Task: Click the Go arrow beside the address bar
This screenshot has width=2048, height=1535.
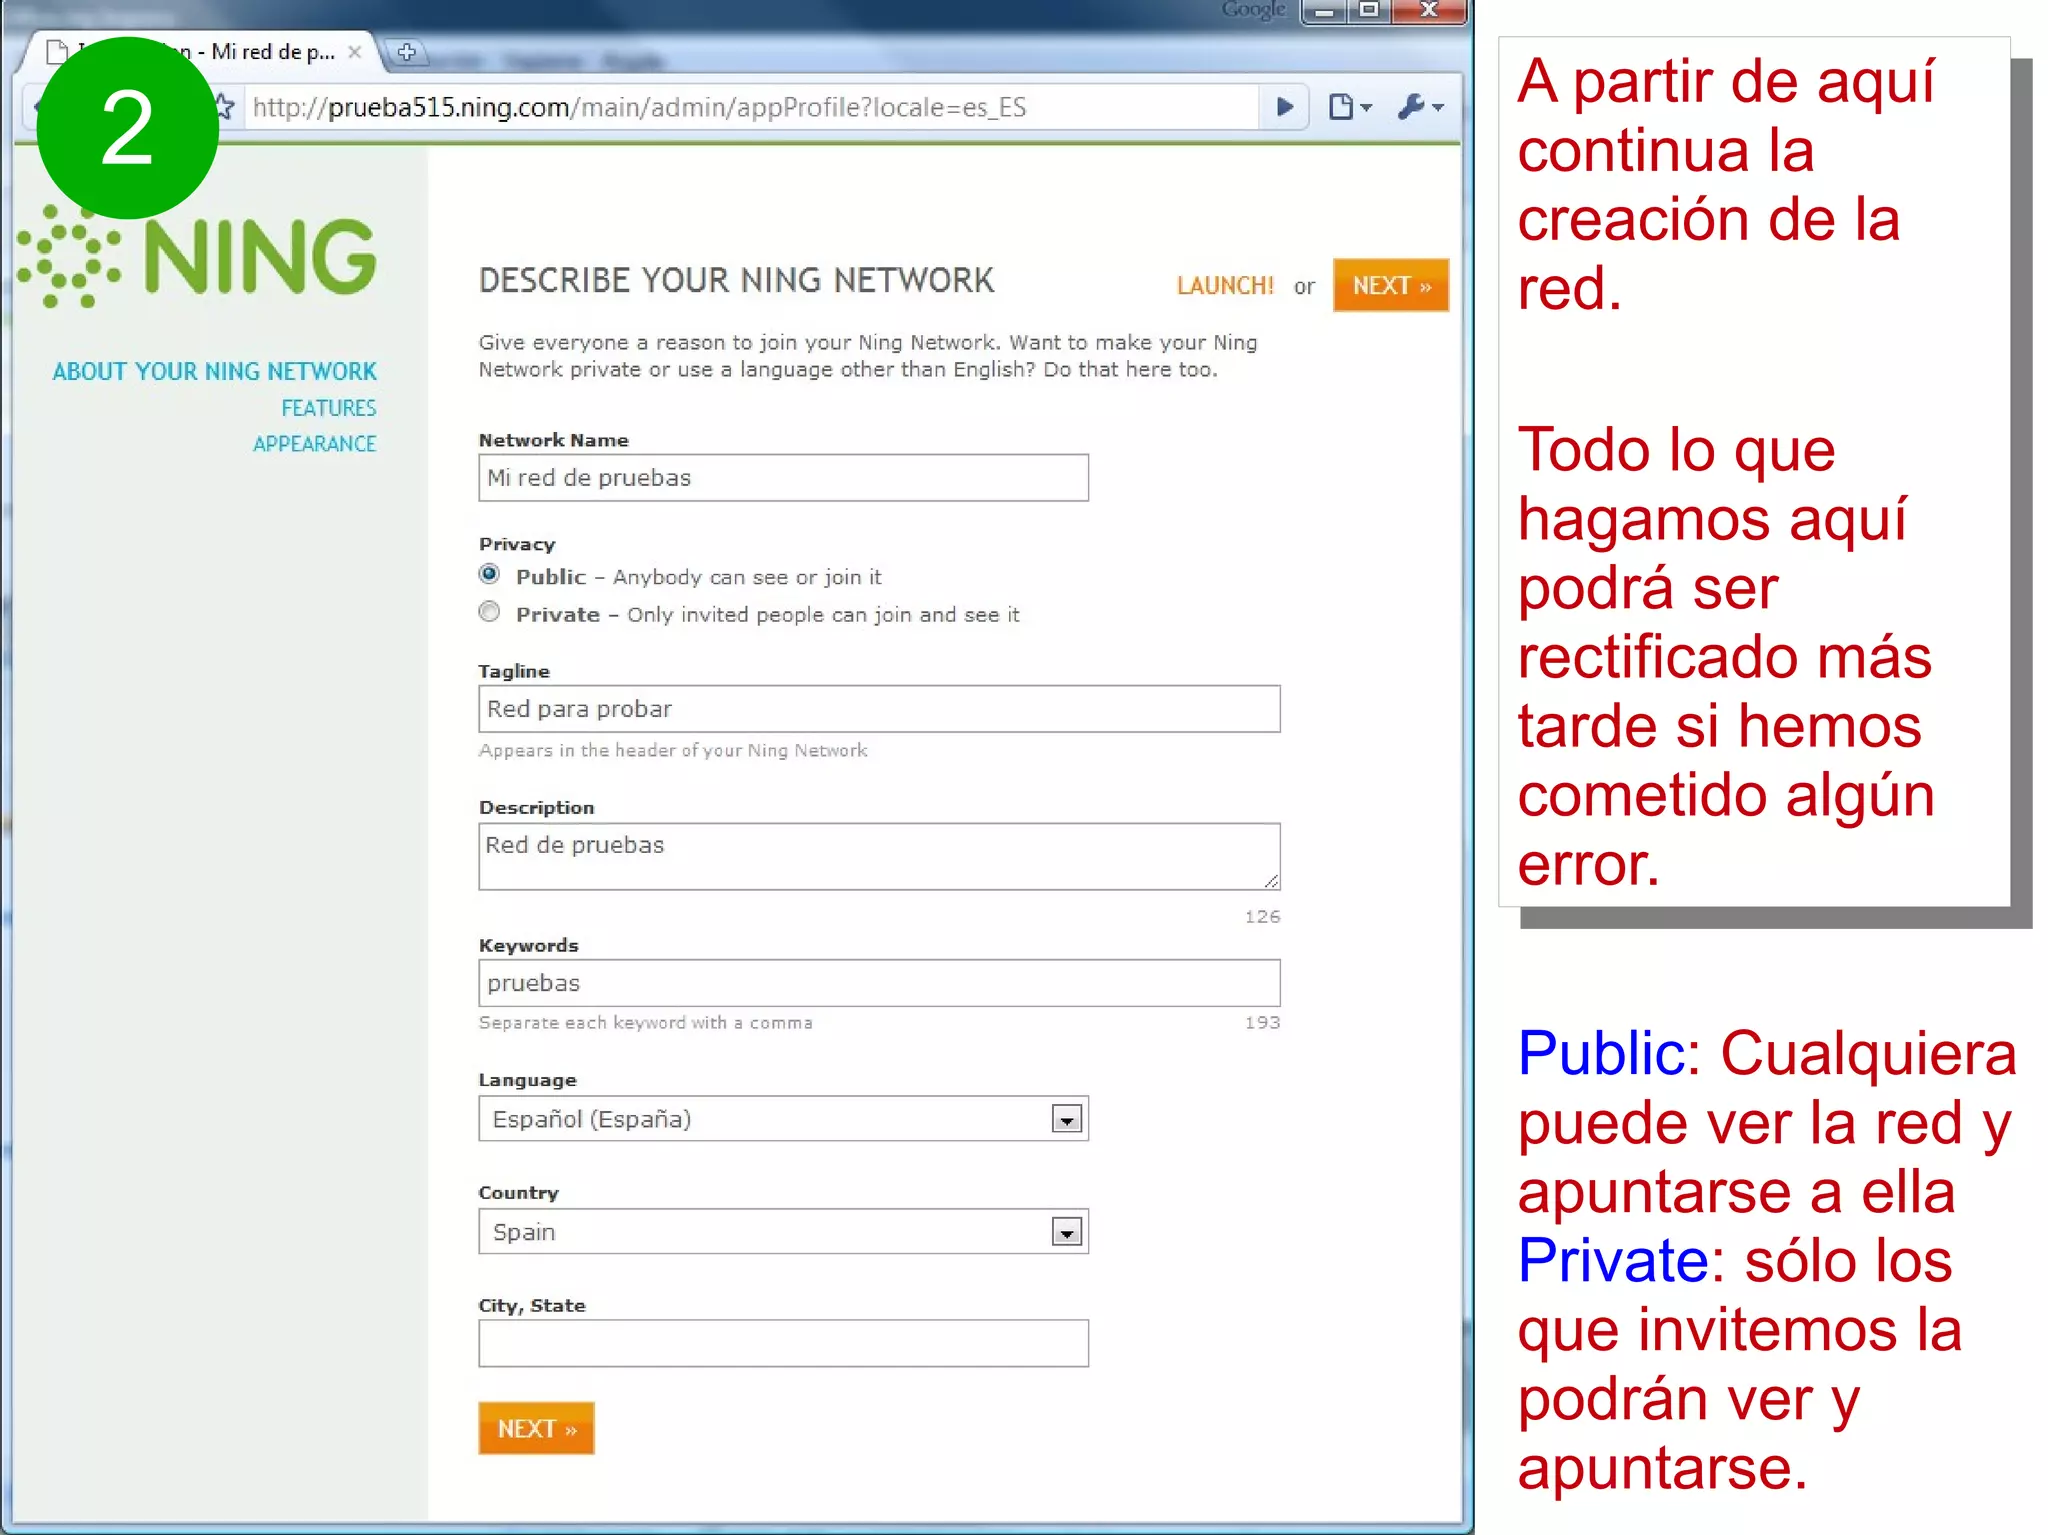Action: (1285, 107)
